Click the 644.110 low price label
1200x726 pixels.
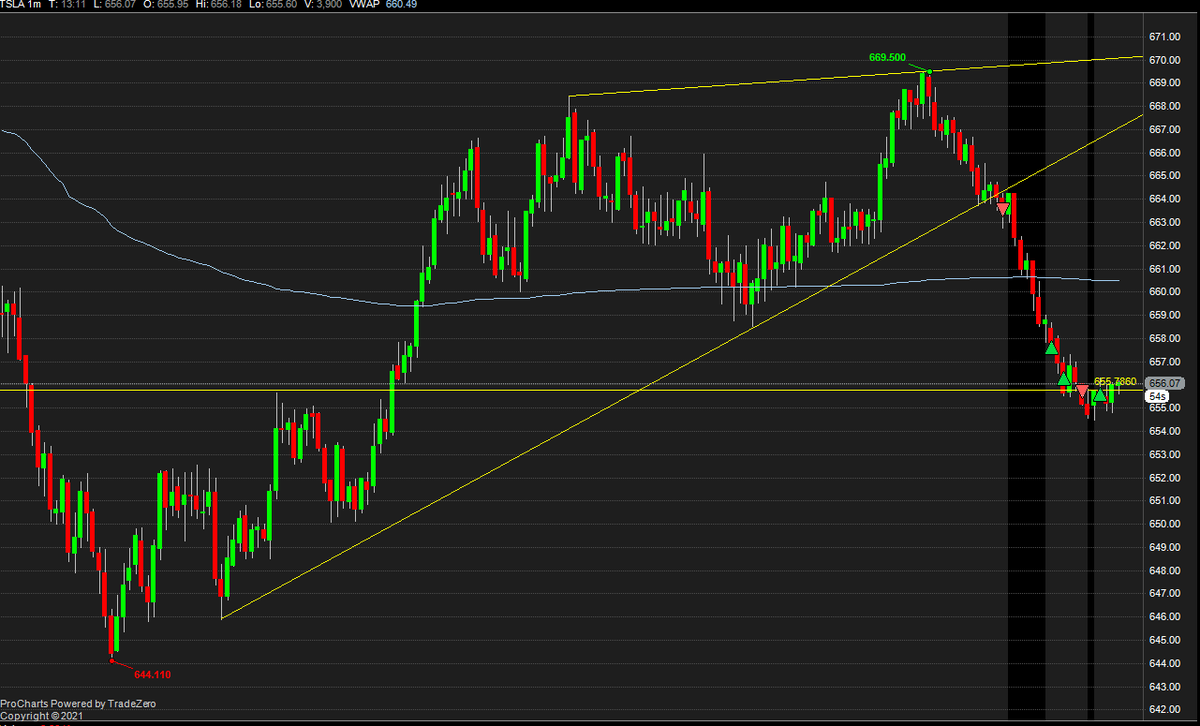(152, 675)
